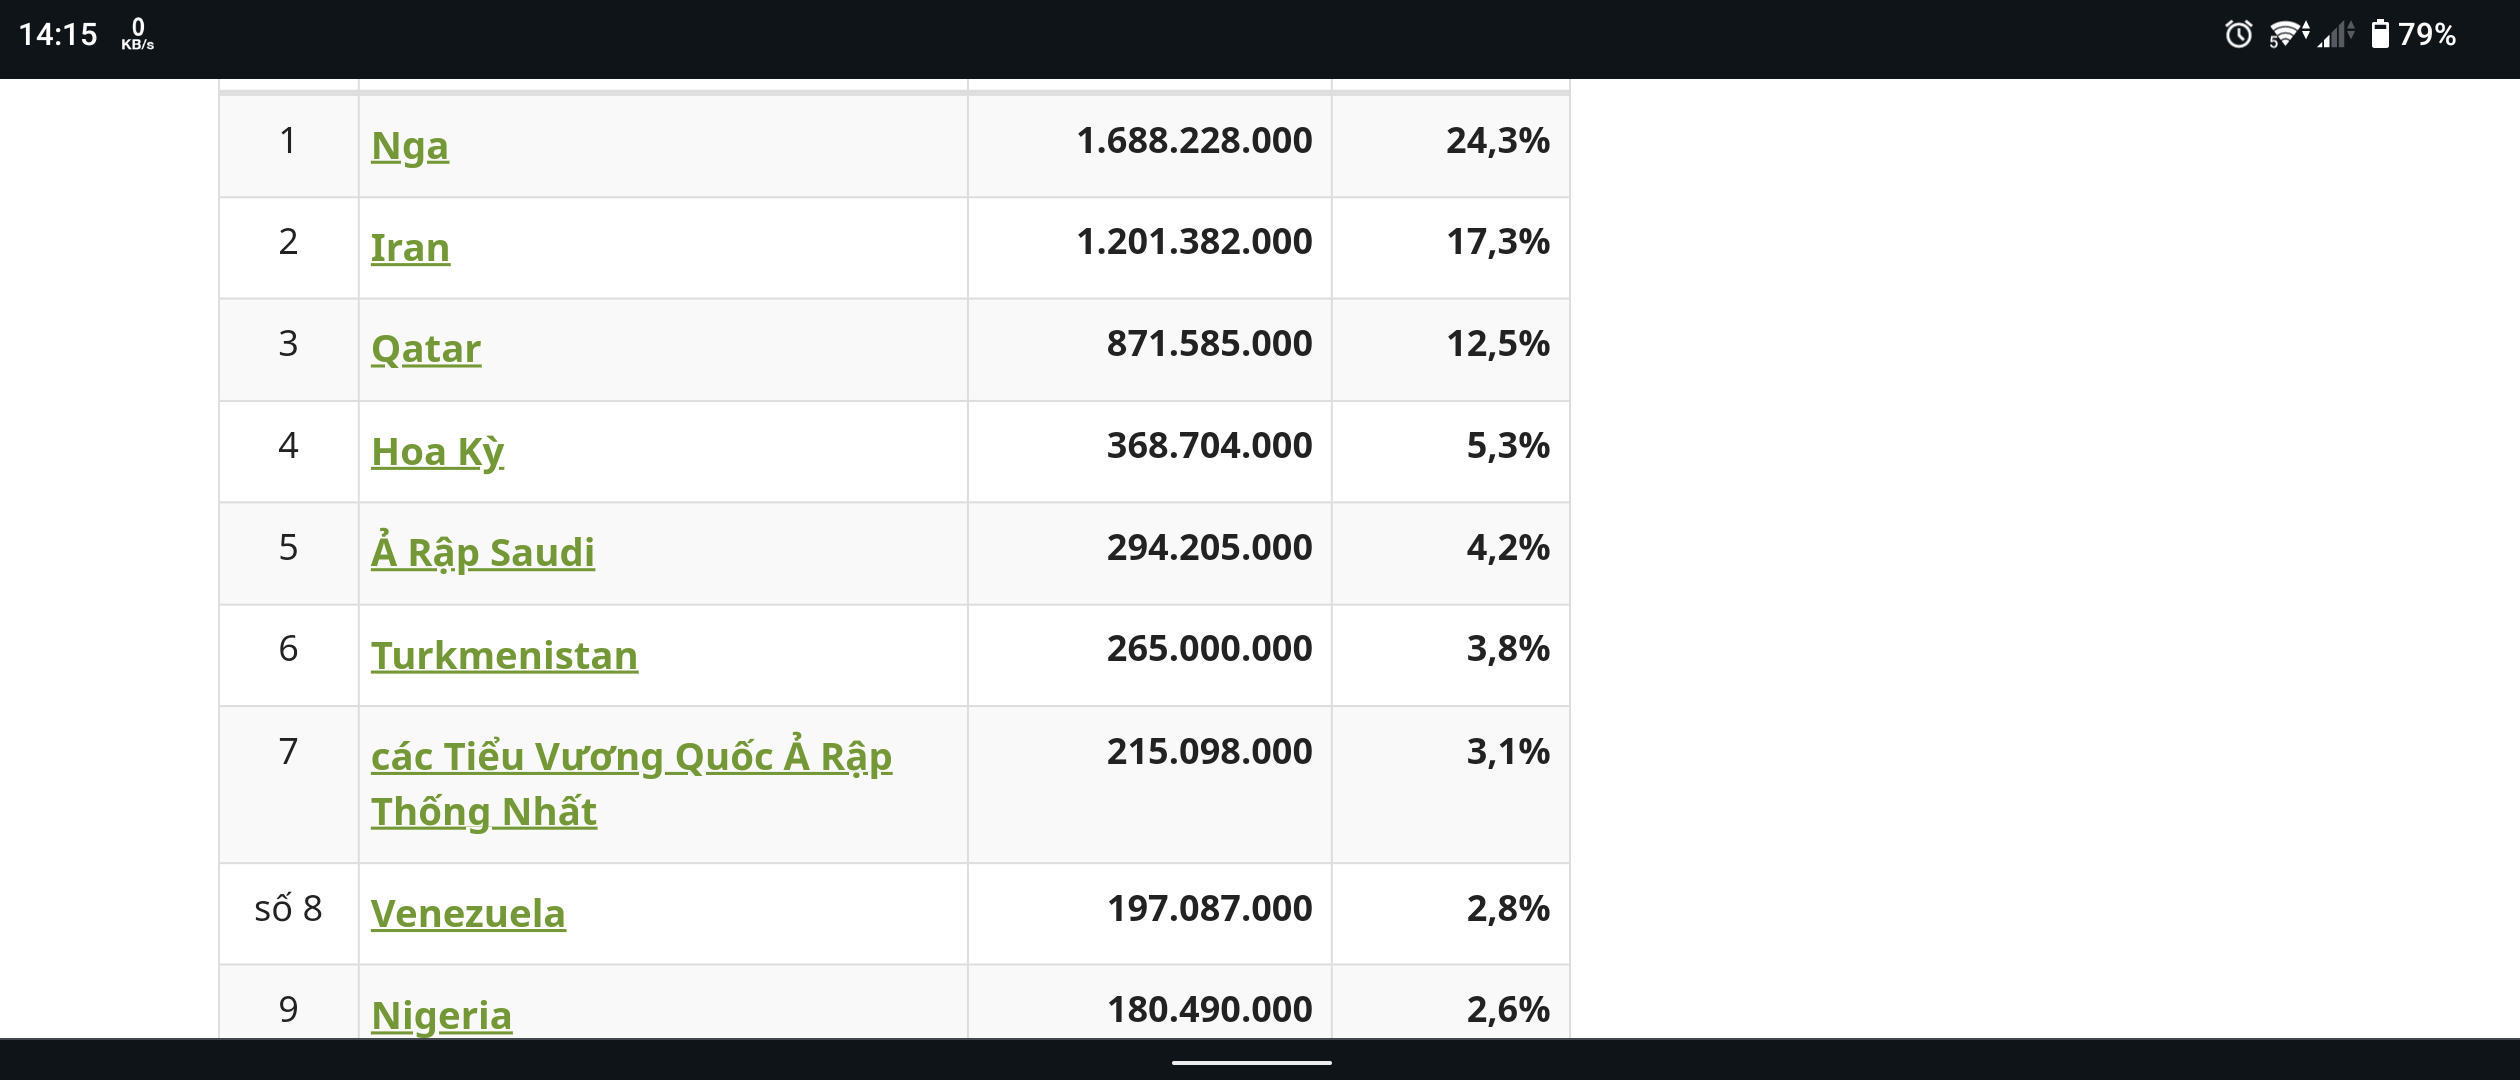This screenshot has height=1080, width=2520.
Task: Select the 24,3% percentage cell
Action: click(x=1497, y=141)
